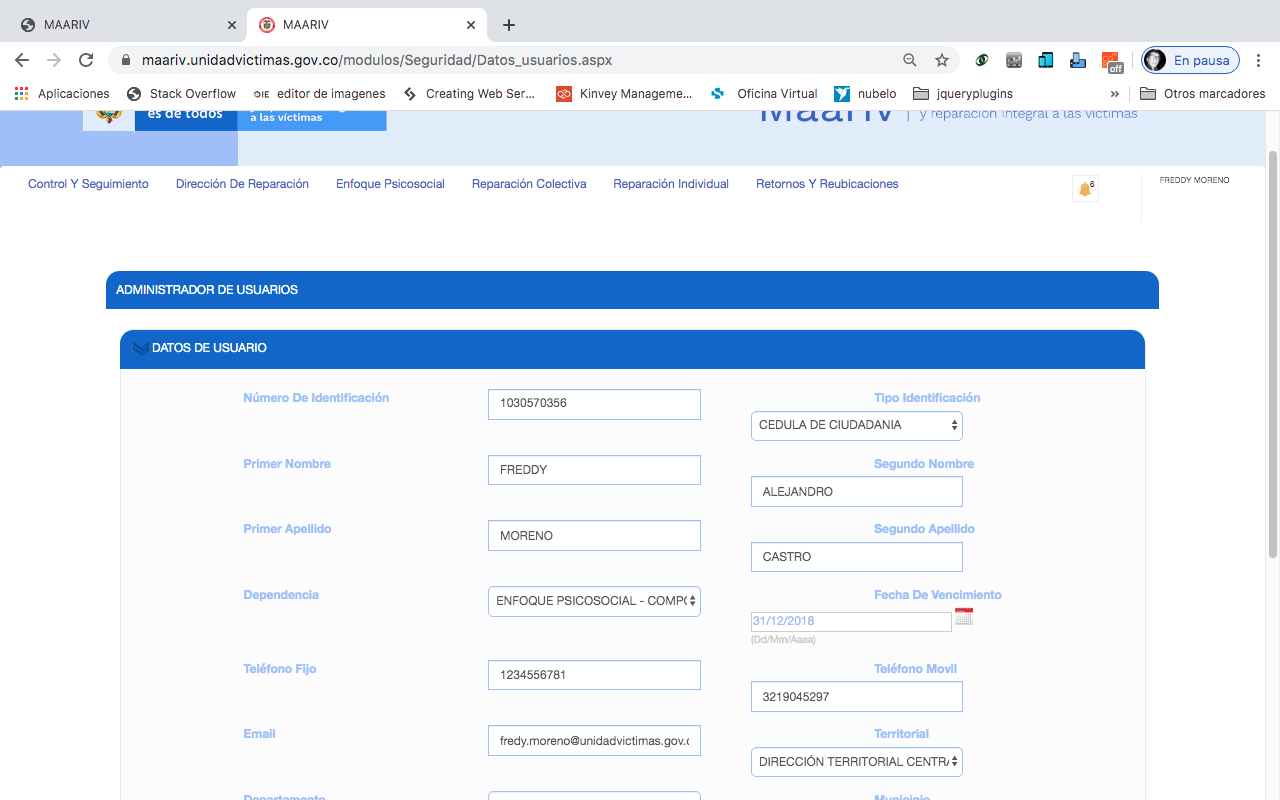Show more bookmarks chevron

[x=1115, y=93]
